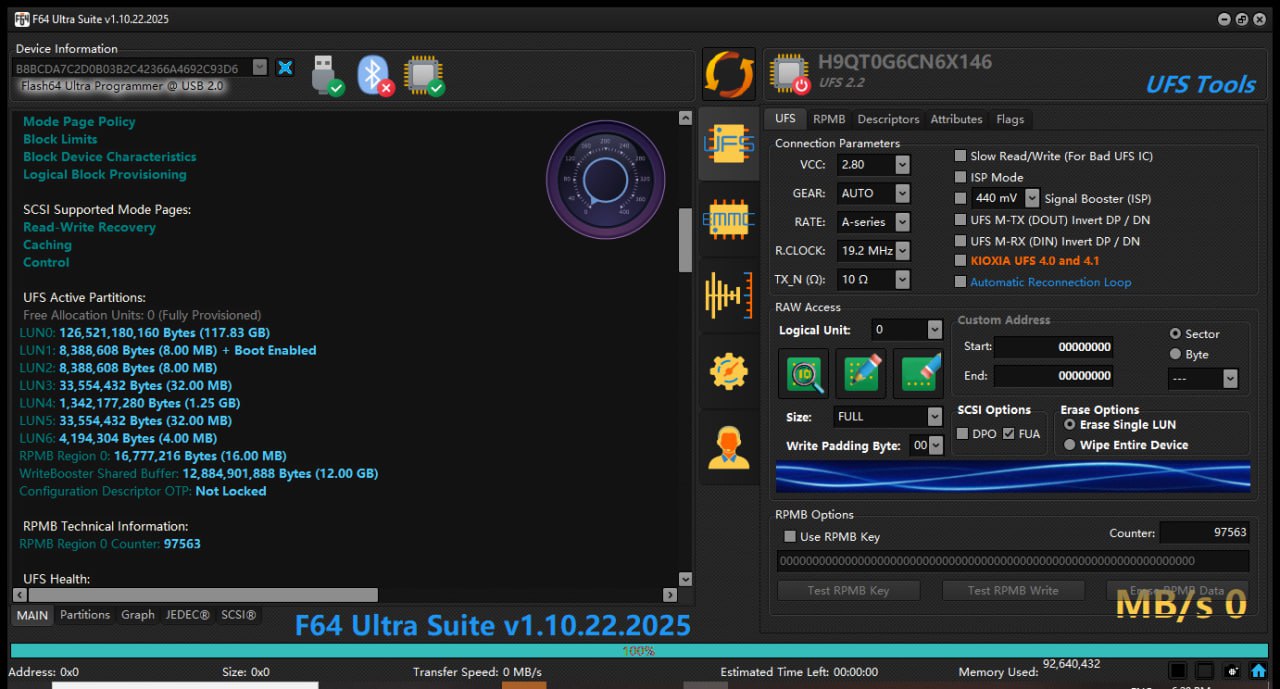Open the device serial number dropdown
Image resolution: width=1280 pixels, height=689 pixels.
tap(259, 68)
